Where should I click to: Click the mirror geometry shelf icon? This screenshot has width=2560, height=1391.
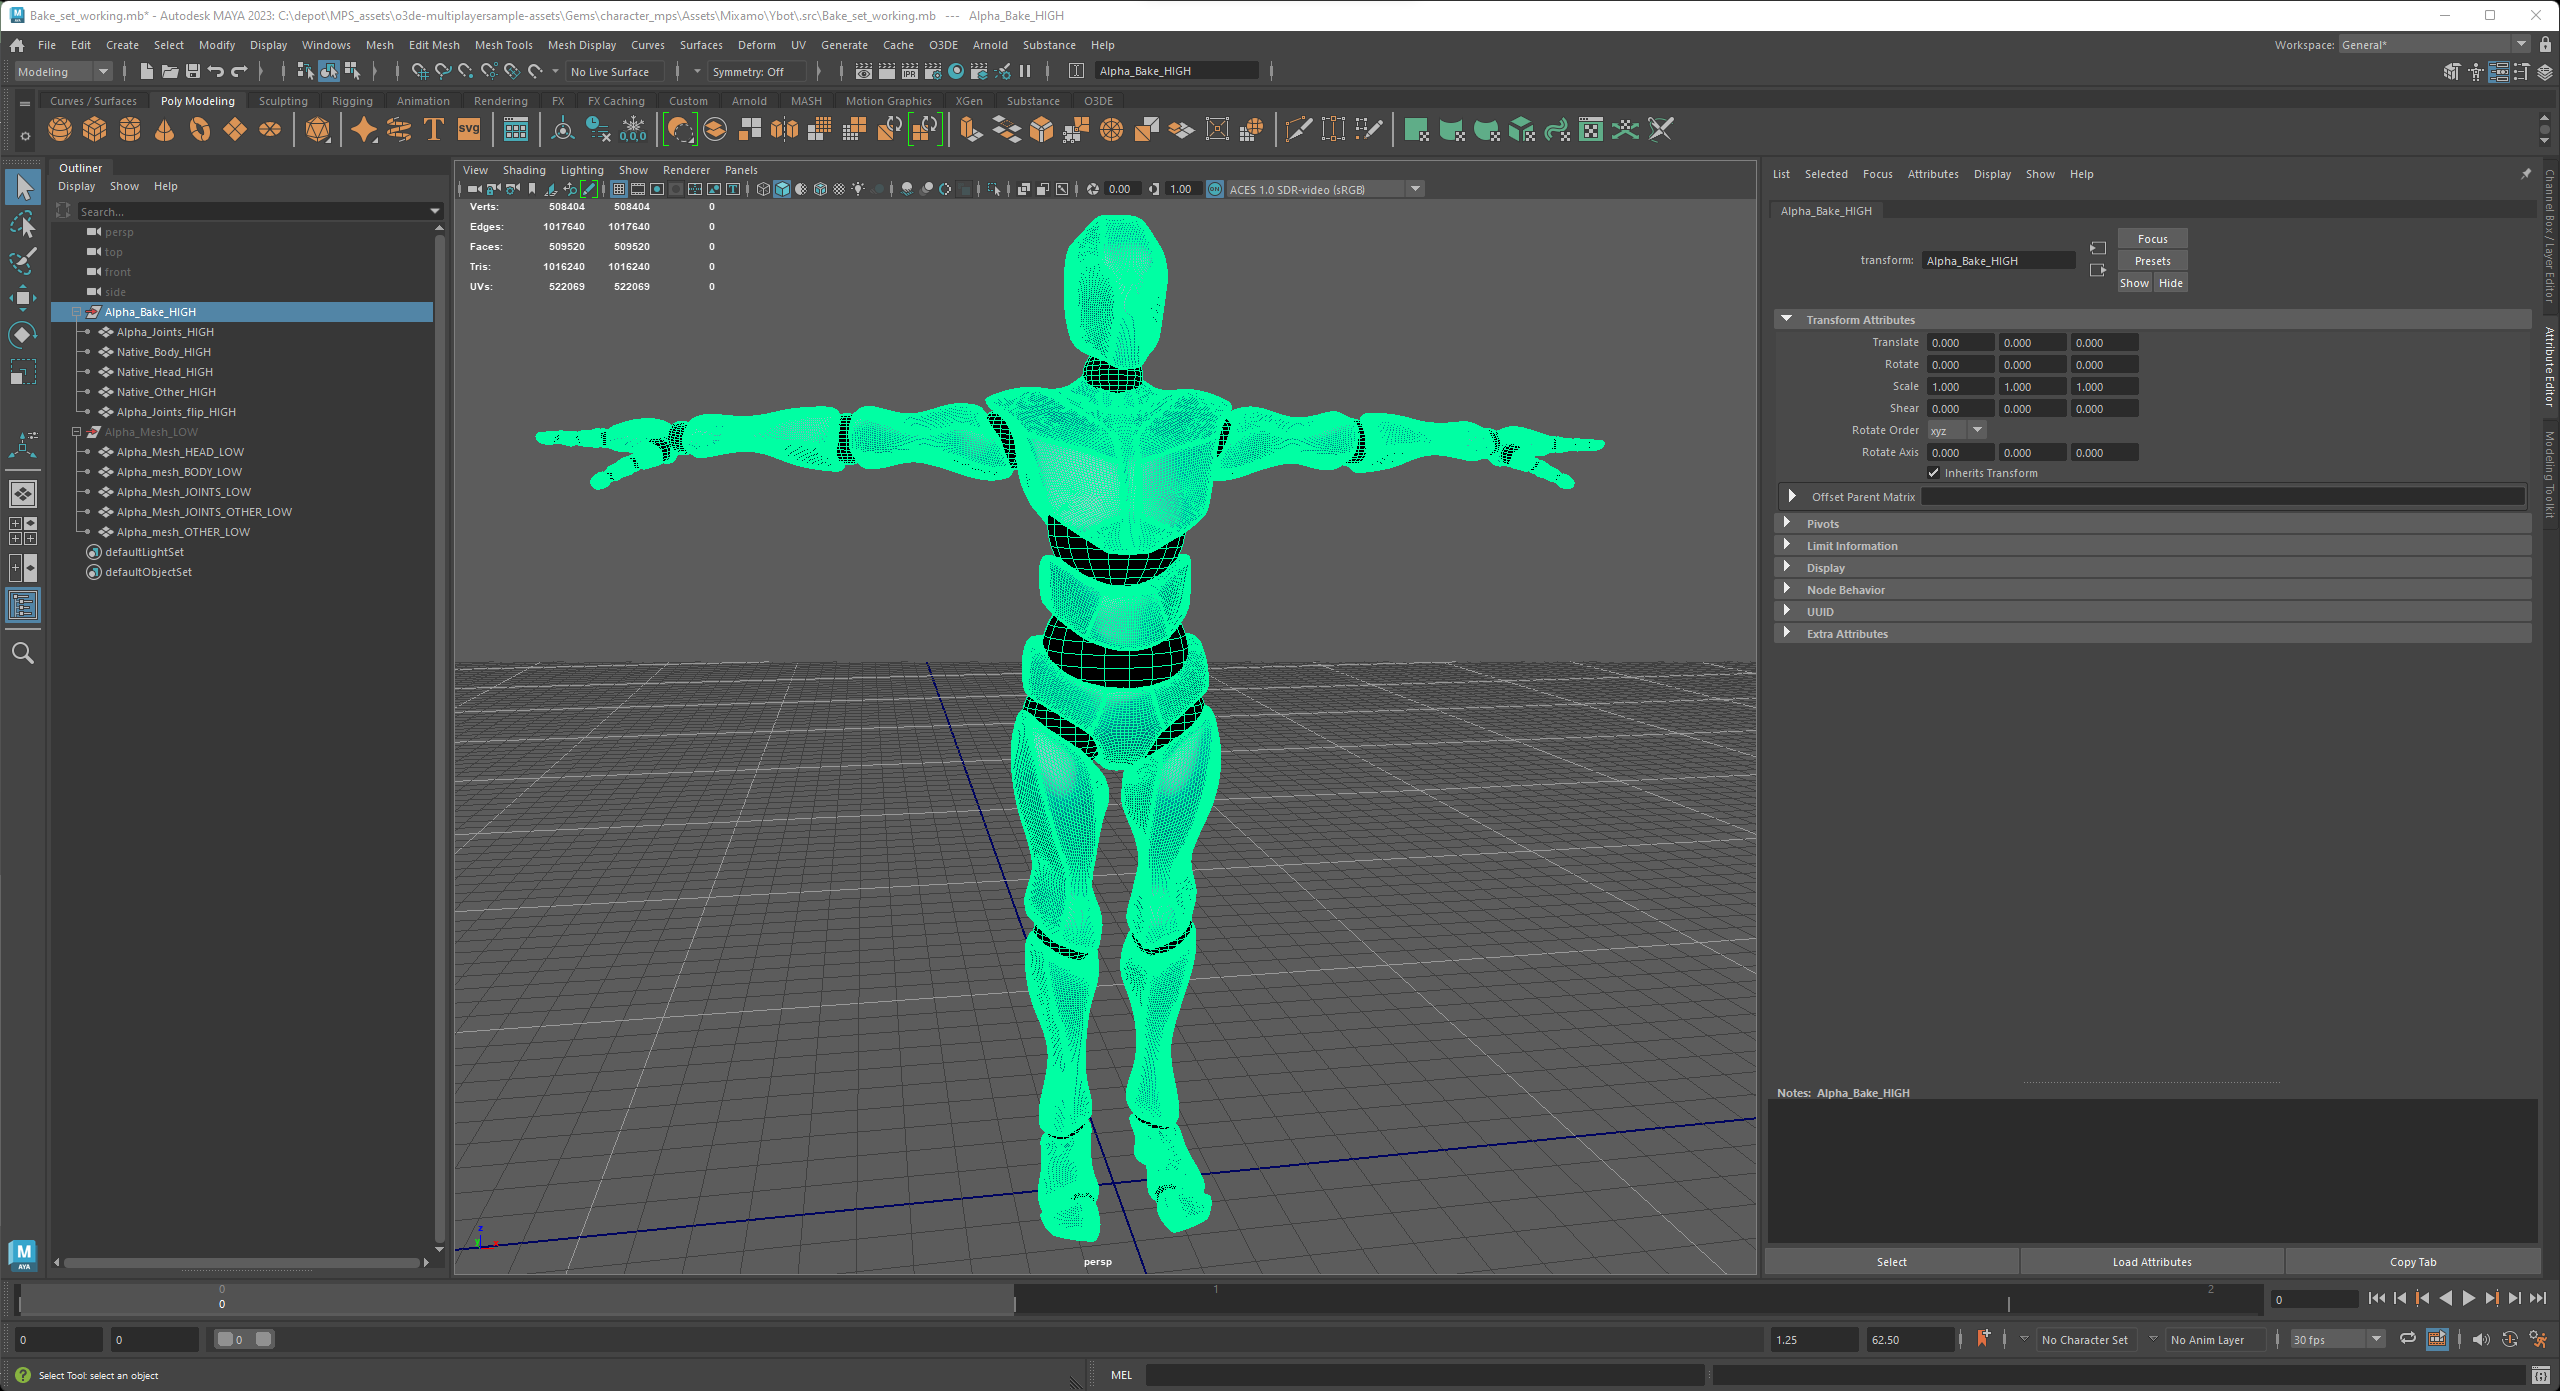point(785,130)
